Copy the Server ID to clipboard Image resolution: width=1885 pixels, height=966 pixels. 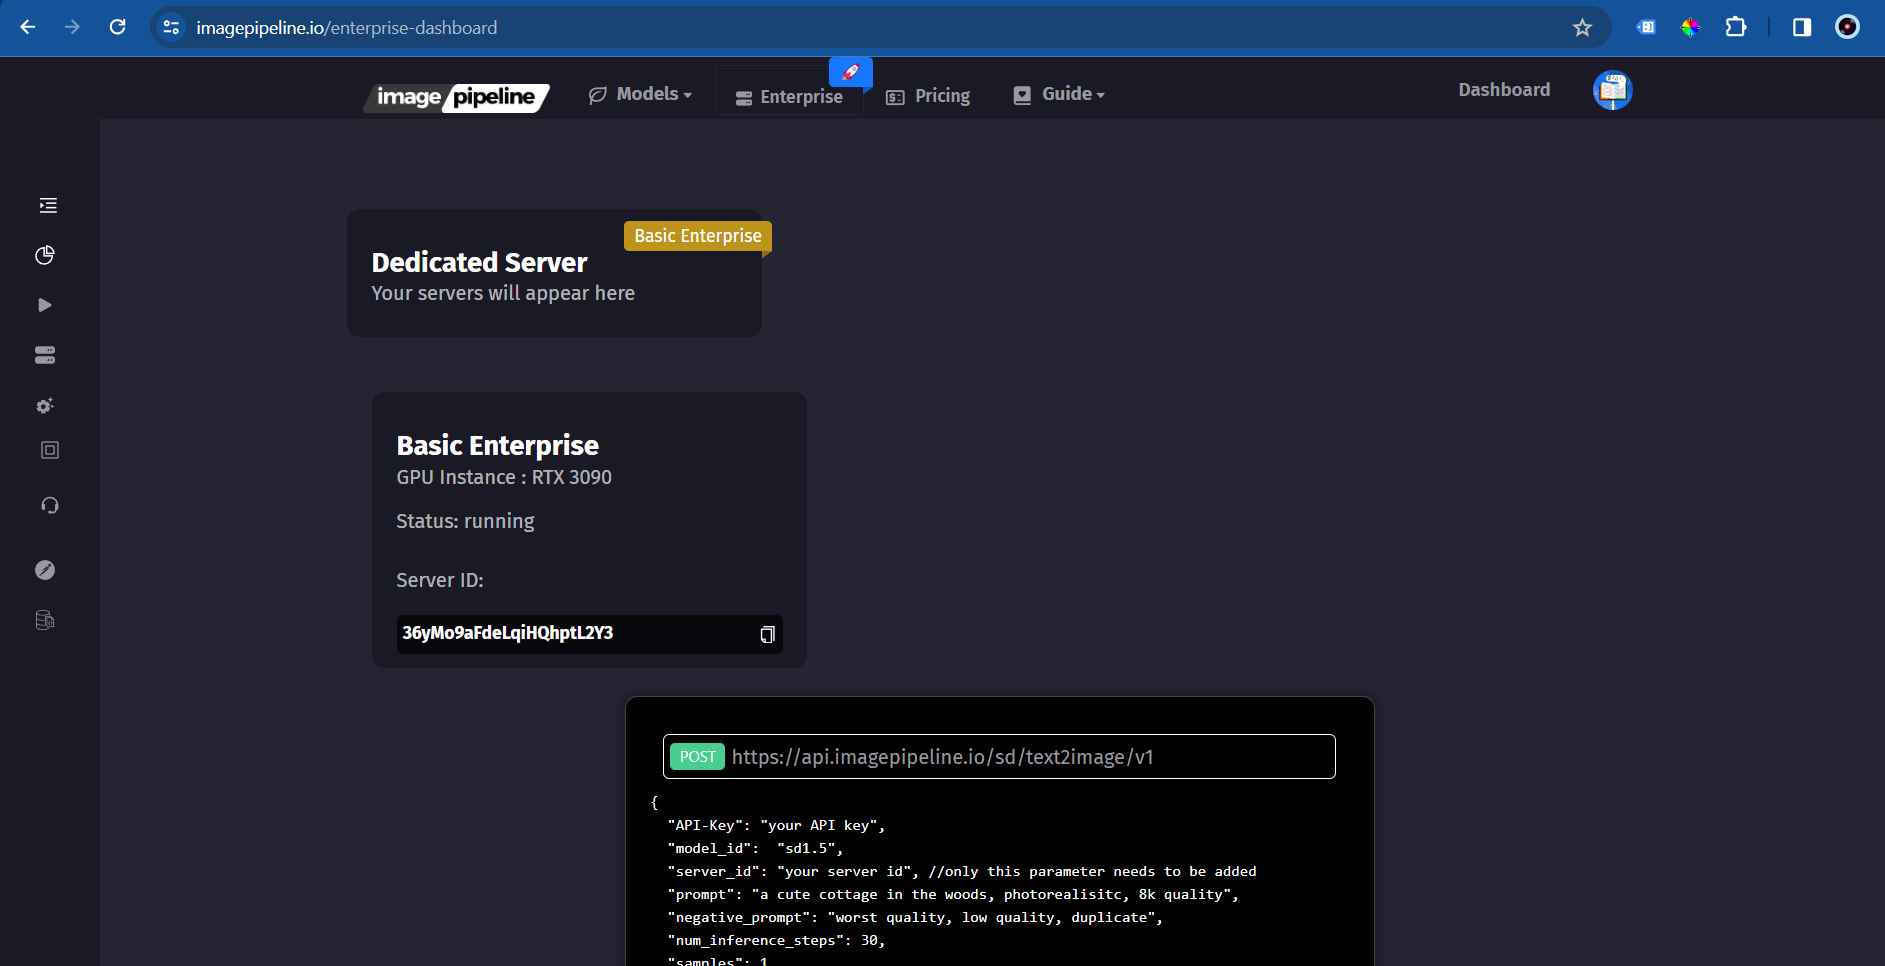[x=767, y=635]
